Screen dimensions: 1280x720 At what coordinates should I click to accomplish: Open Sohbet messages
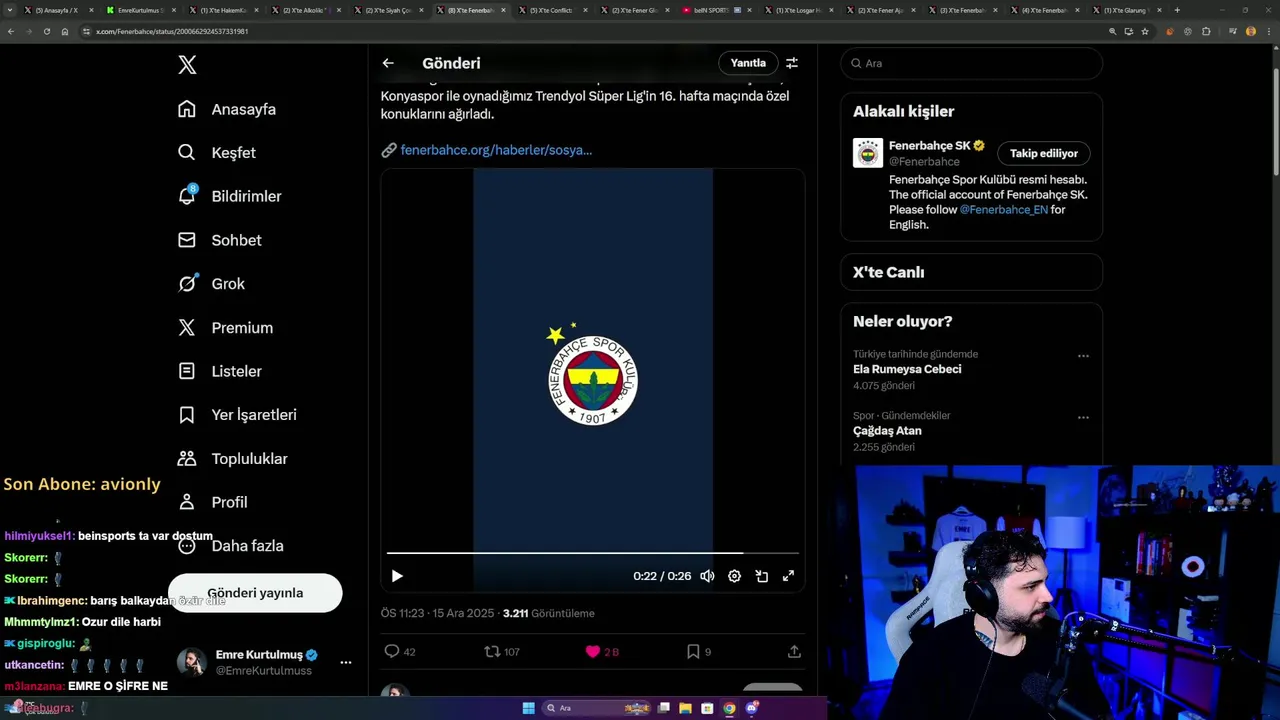pos(219,240)
